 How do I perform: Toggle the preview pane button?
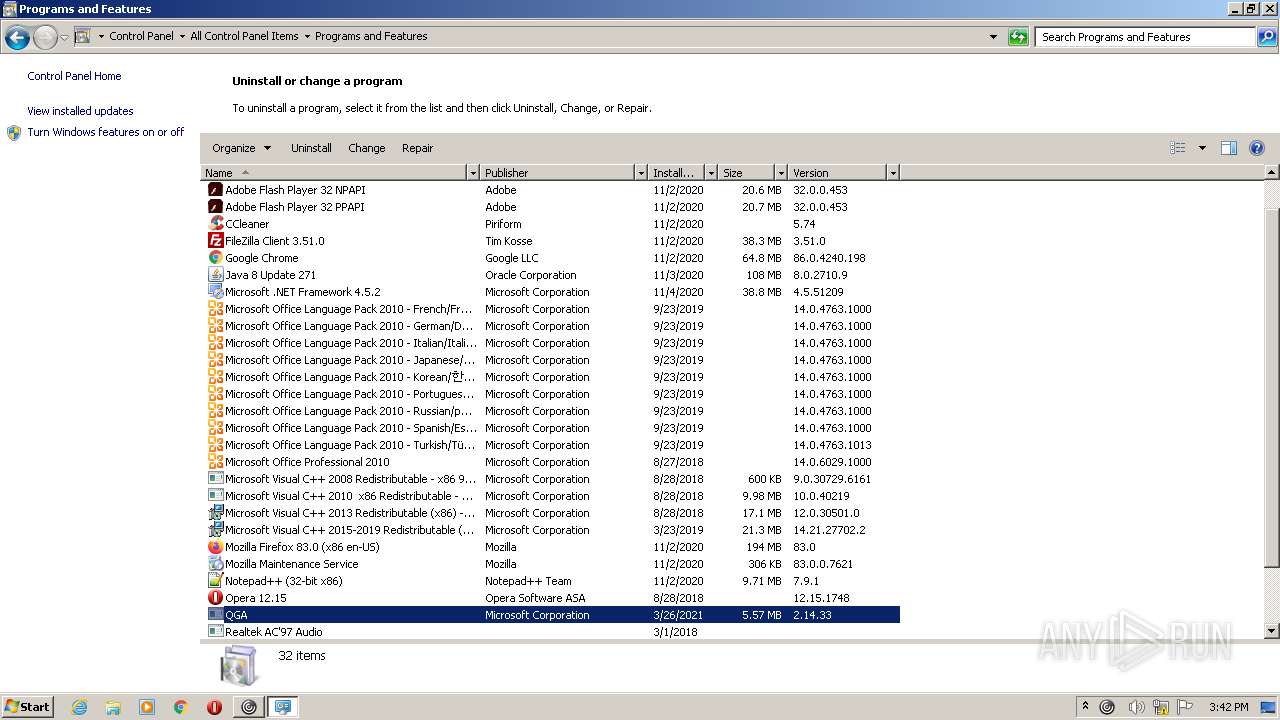pyautogui.click(x=1229, y=148)
